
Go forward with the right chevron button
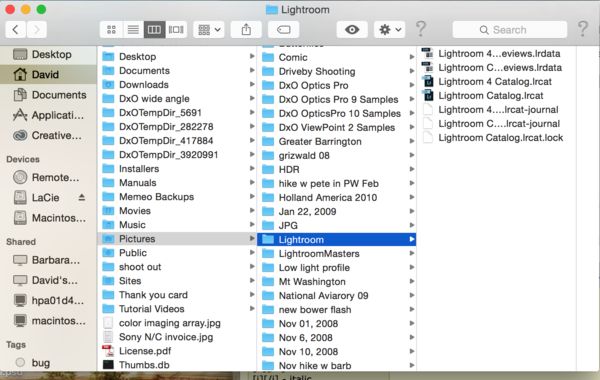(x=37, y=29)
